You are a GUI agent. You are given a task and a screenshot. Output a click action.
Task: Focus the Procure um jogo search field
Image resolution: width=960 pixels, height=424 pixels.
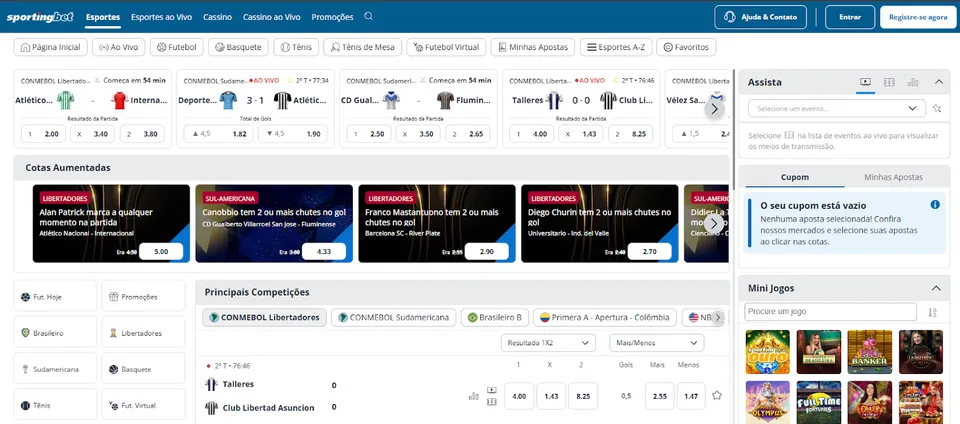831,311
